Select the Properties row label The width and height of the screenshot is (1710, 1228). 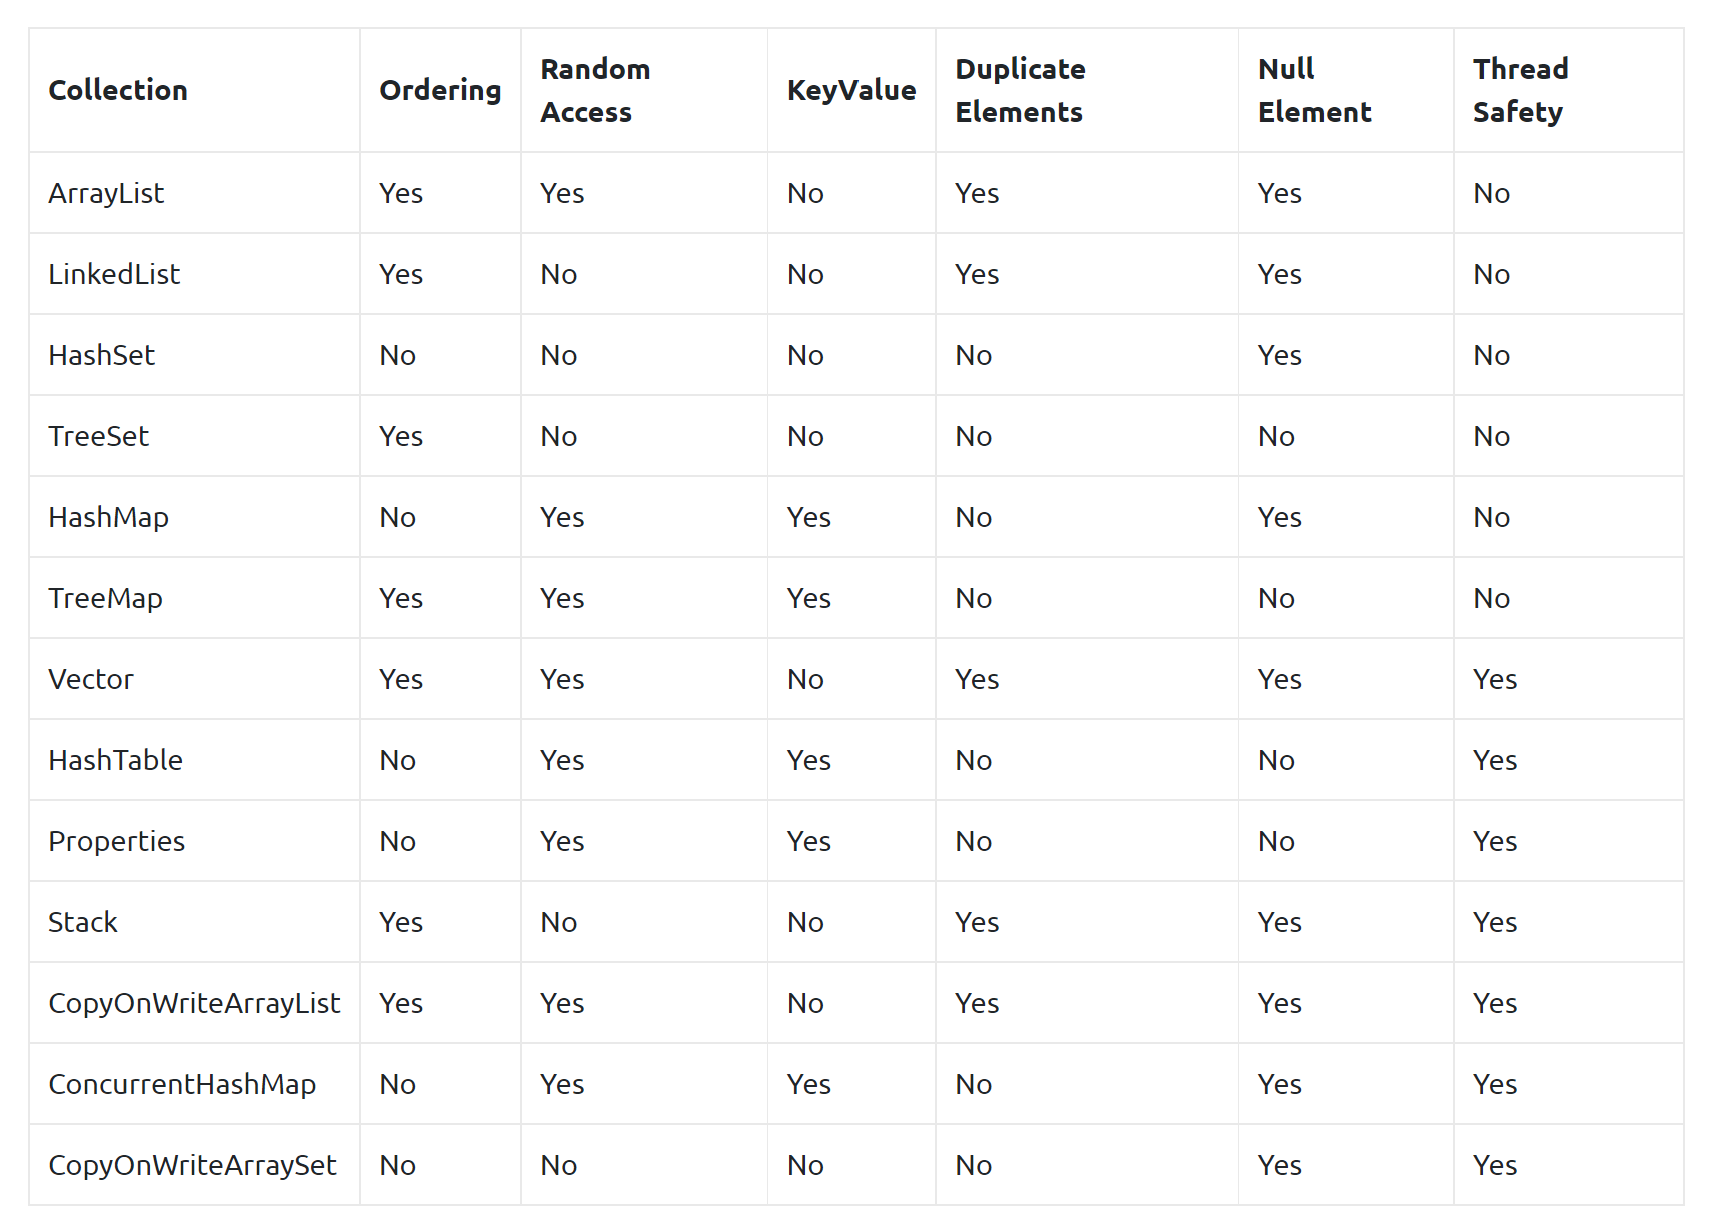click(x=116, y=841)
